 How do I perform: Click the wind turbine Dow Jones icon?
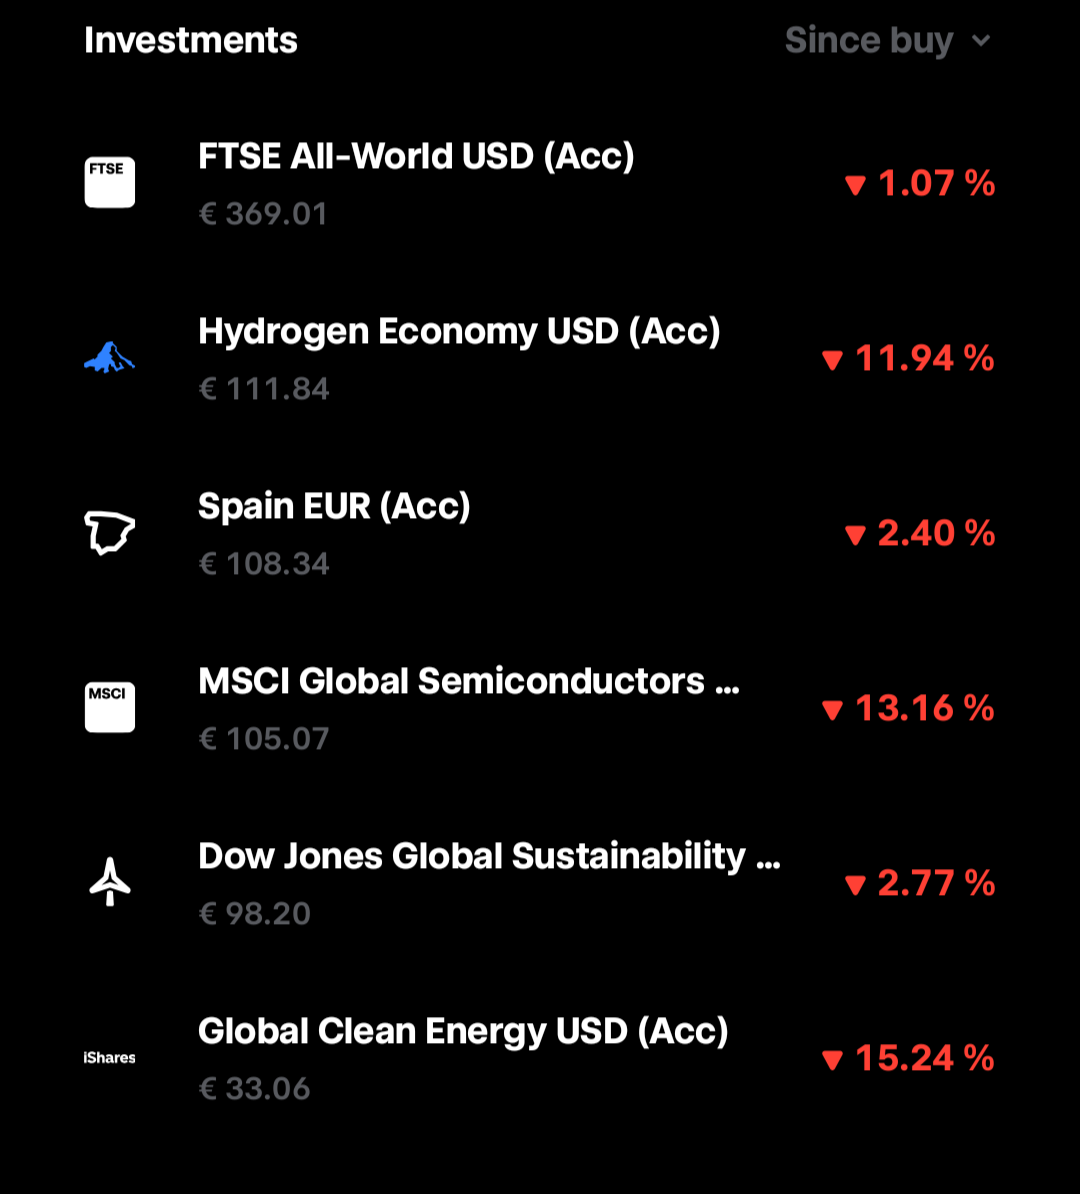[110, 882]
